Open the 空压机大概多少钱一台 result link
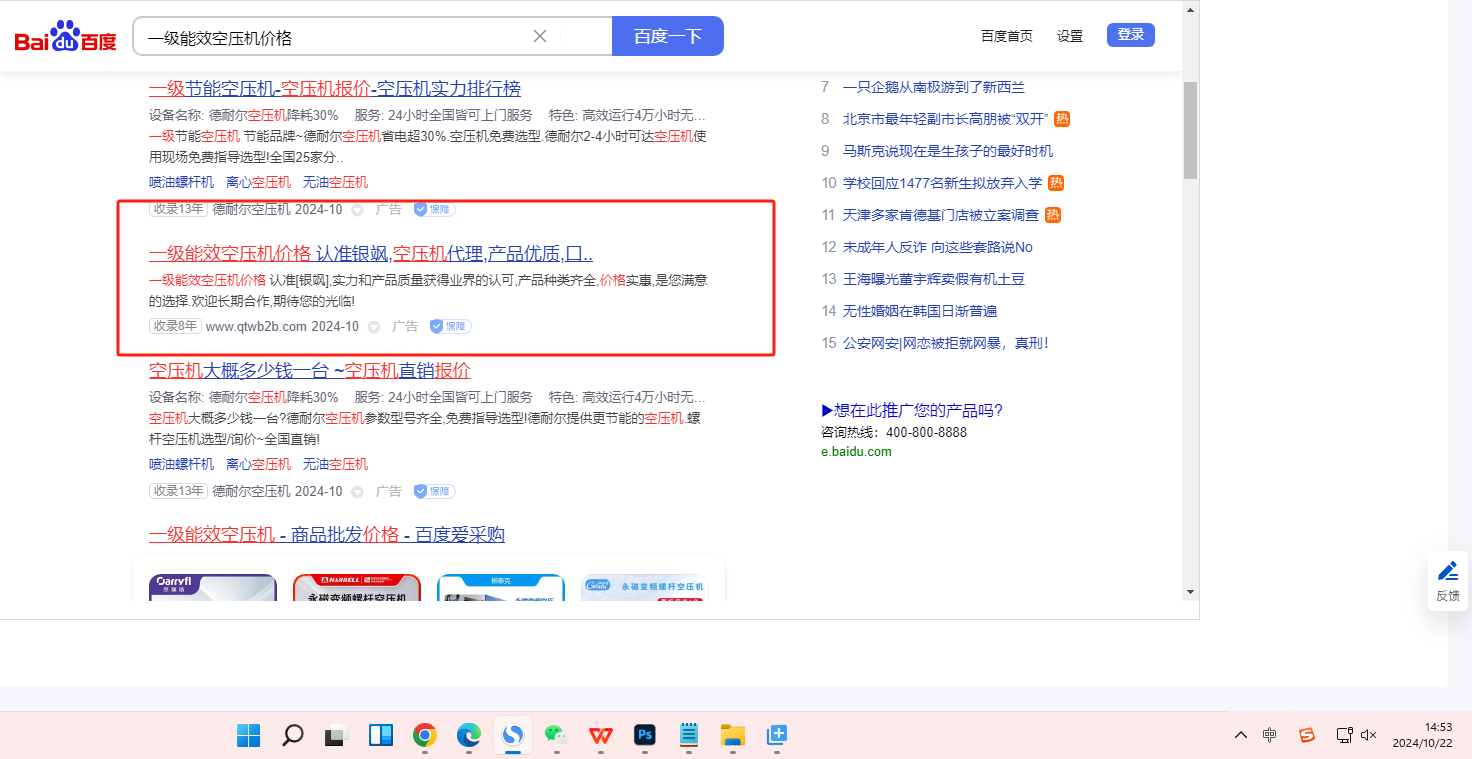1472x759 pixels. pos(309,371)
